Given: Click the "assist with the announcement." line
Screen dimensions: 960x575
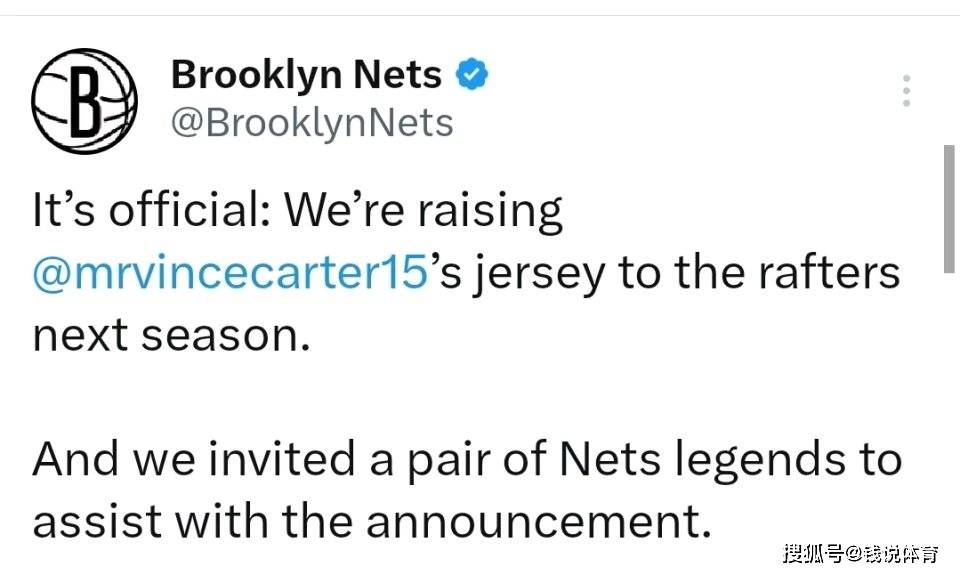Looking at the screenshot, I should [372, 521].
